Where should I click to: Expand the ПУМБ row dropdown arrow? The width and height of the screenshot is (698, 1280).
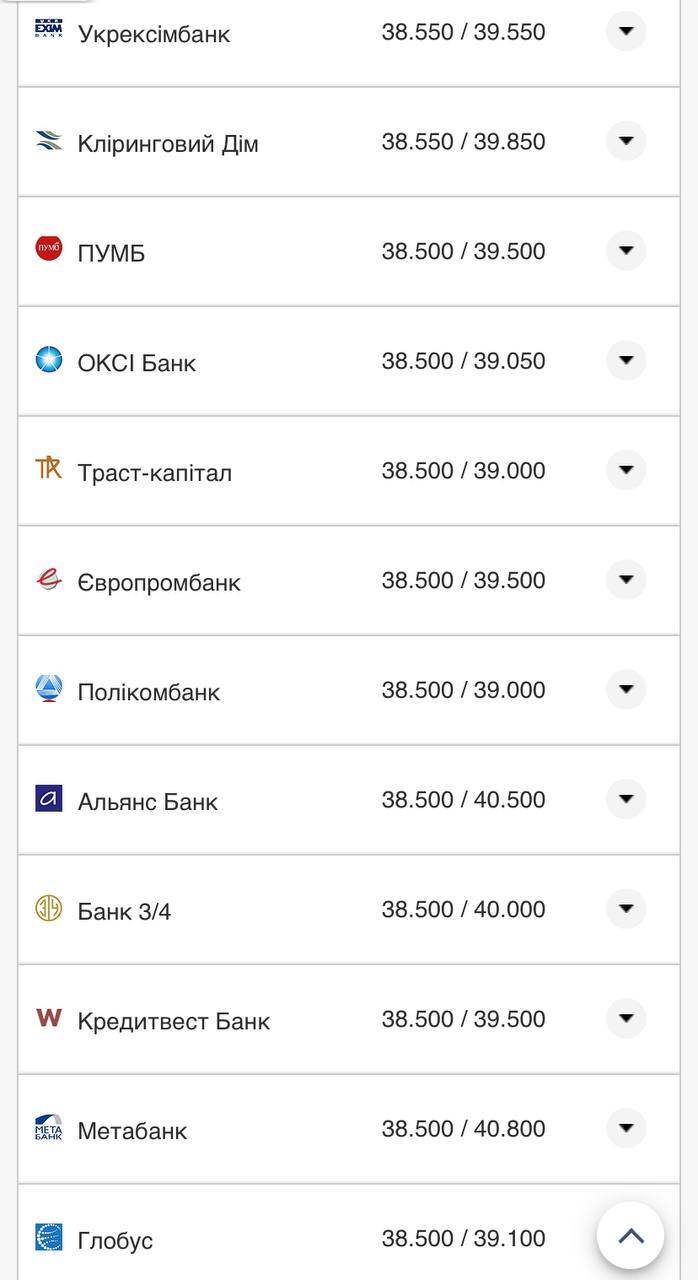click(626, 250)
